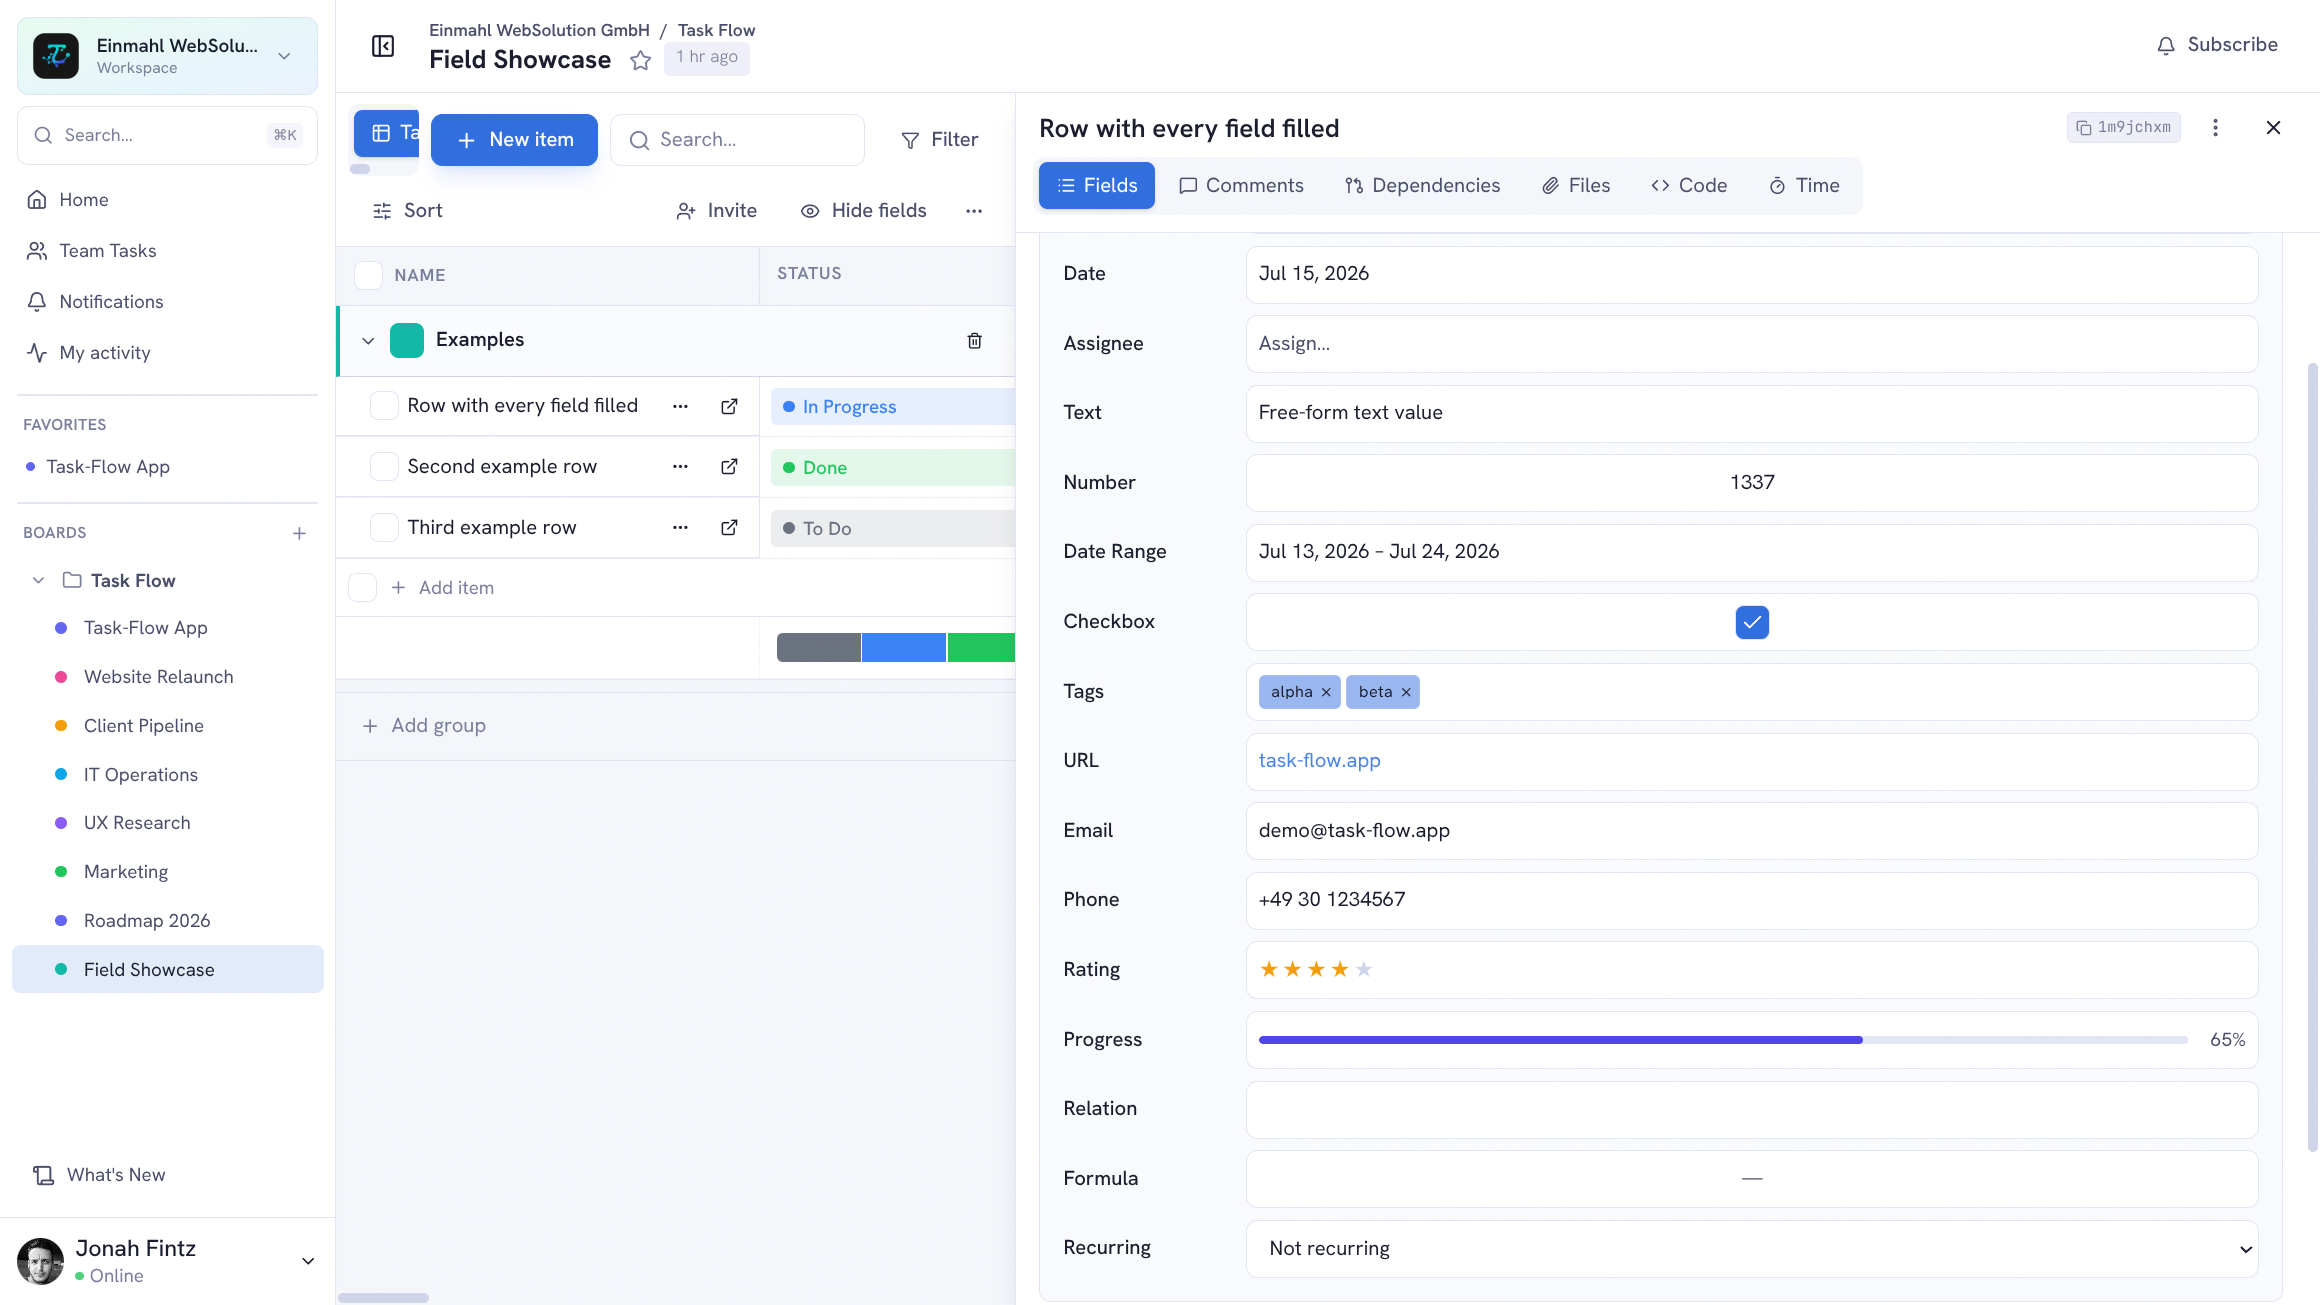Viewport: 2320px width, 1305px height.
Task: Toggle the Checkbox field value
Action: pos(1752,622)
